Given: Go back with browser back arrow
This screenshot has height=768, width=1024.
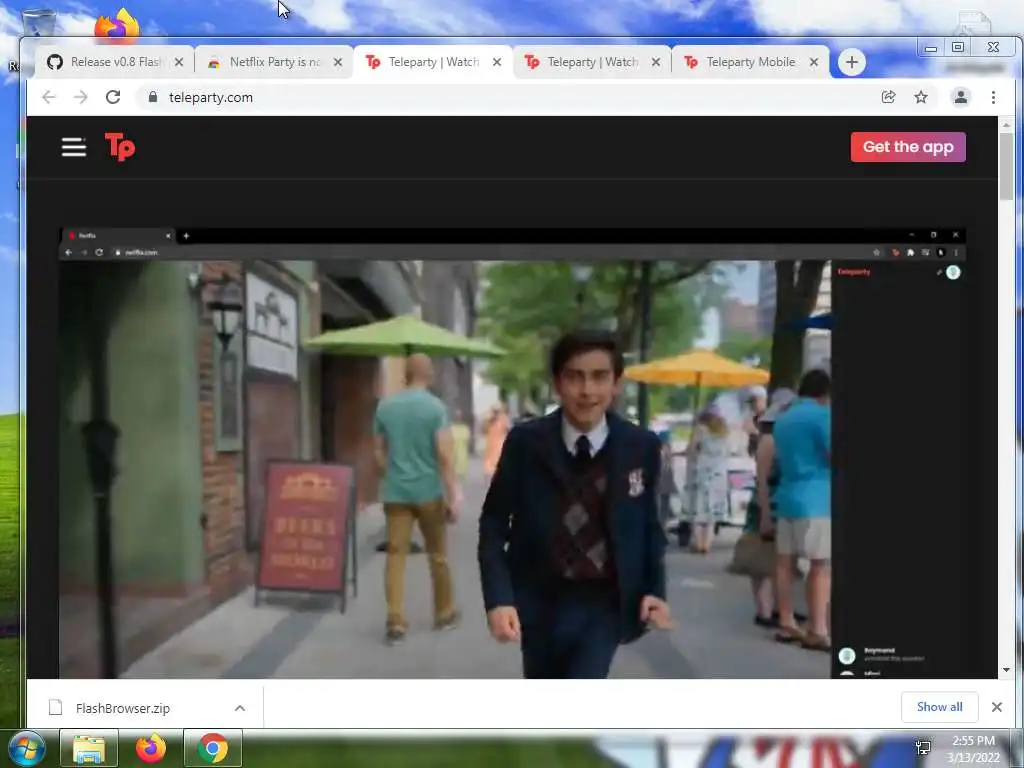Looking at the screenshot, I should click(x=49, y=97).
